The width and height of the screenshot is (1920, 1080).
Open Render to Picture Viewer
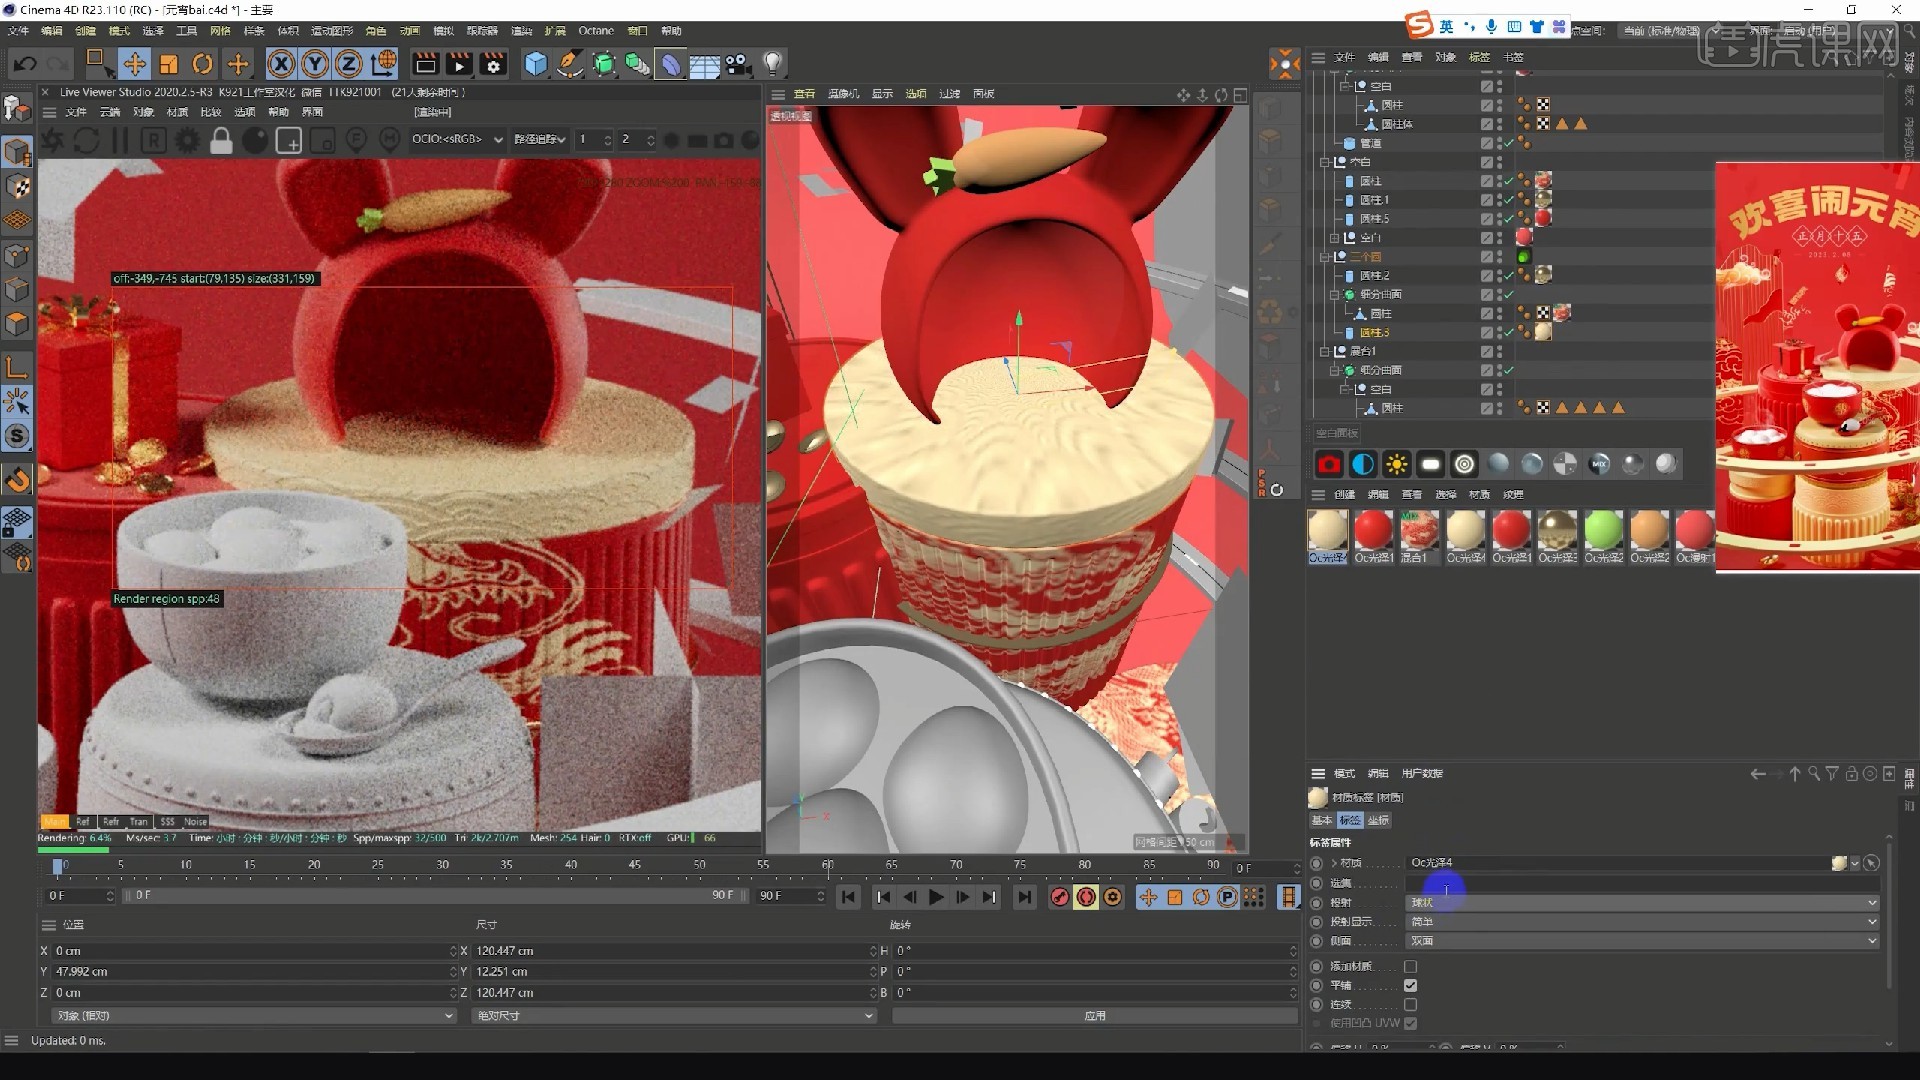[459, 64]
